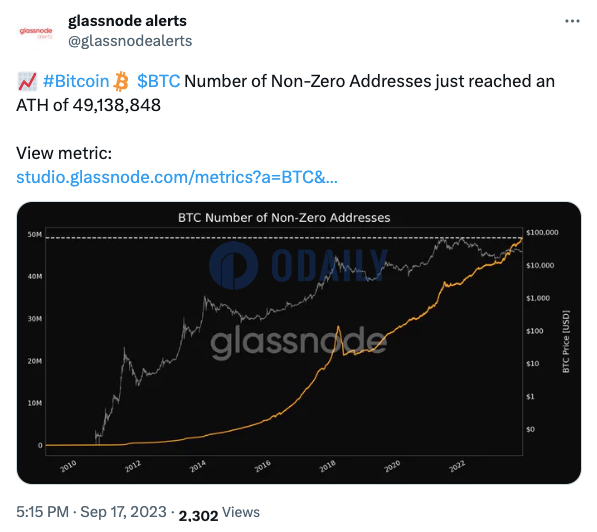This screenshot has width=597, height=532.
Task: Click the glassnode alerts profile avatar
Action: click(36, 32)
